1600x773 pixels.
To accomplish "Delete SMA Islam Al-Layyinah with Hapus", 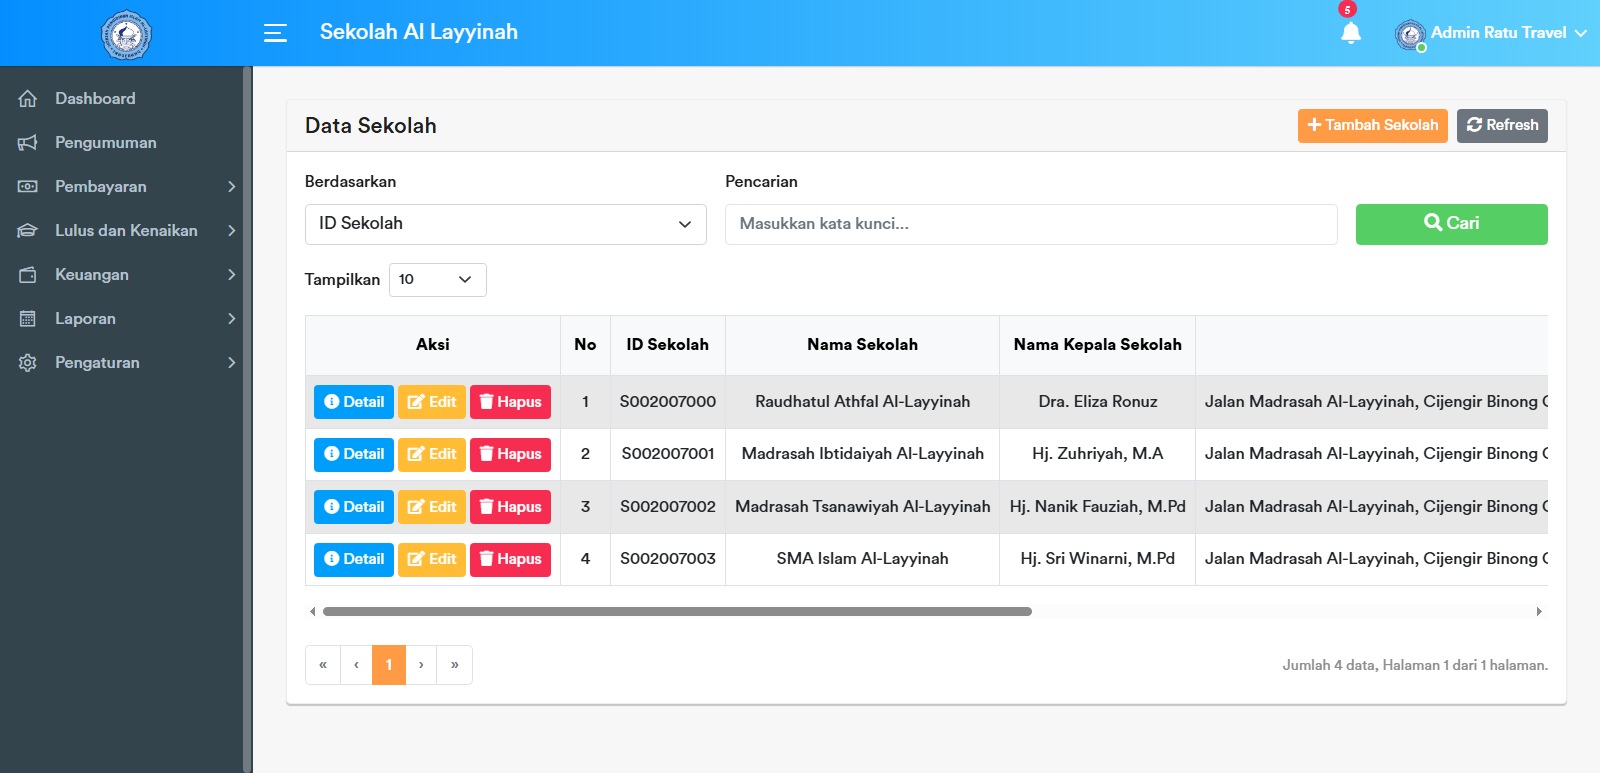I will 510,559.
